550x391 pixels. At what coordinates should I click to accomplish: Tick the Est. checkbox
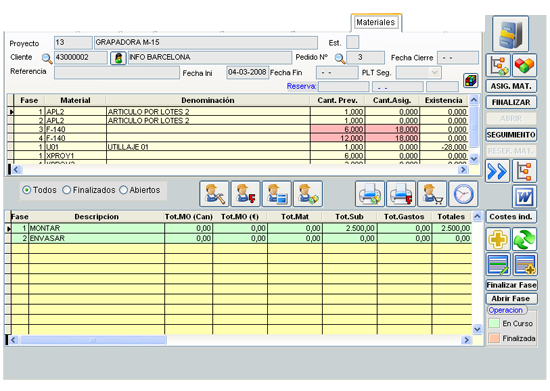point(353,42)
